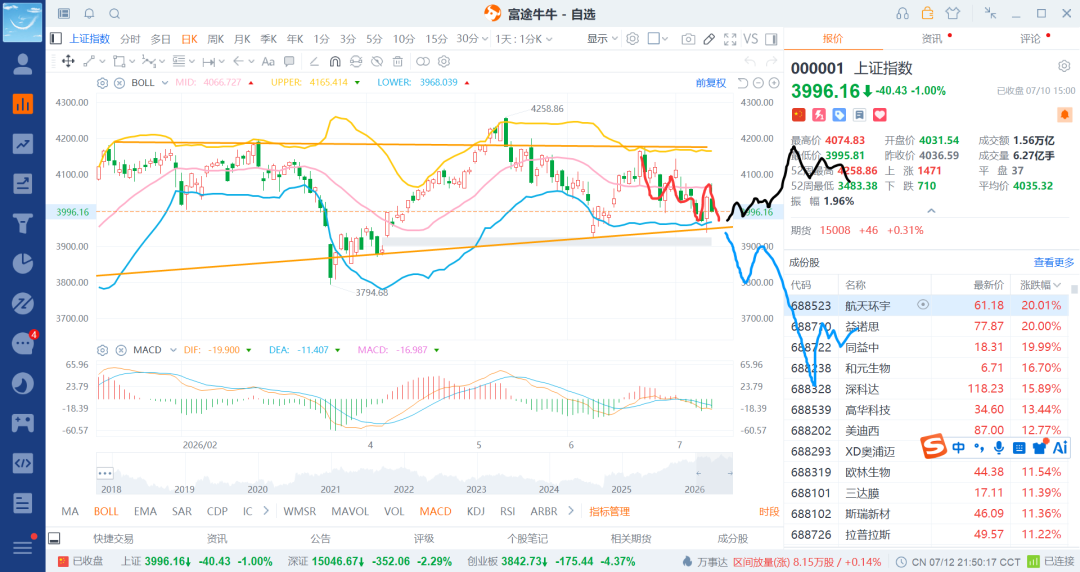
Task: Open the account profile sidebar icon
Action: click(23, 64)
